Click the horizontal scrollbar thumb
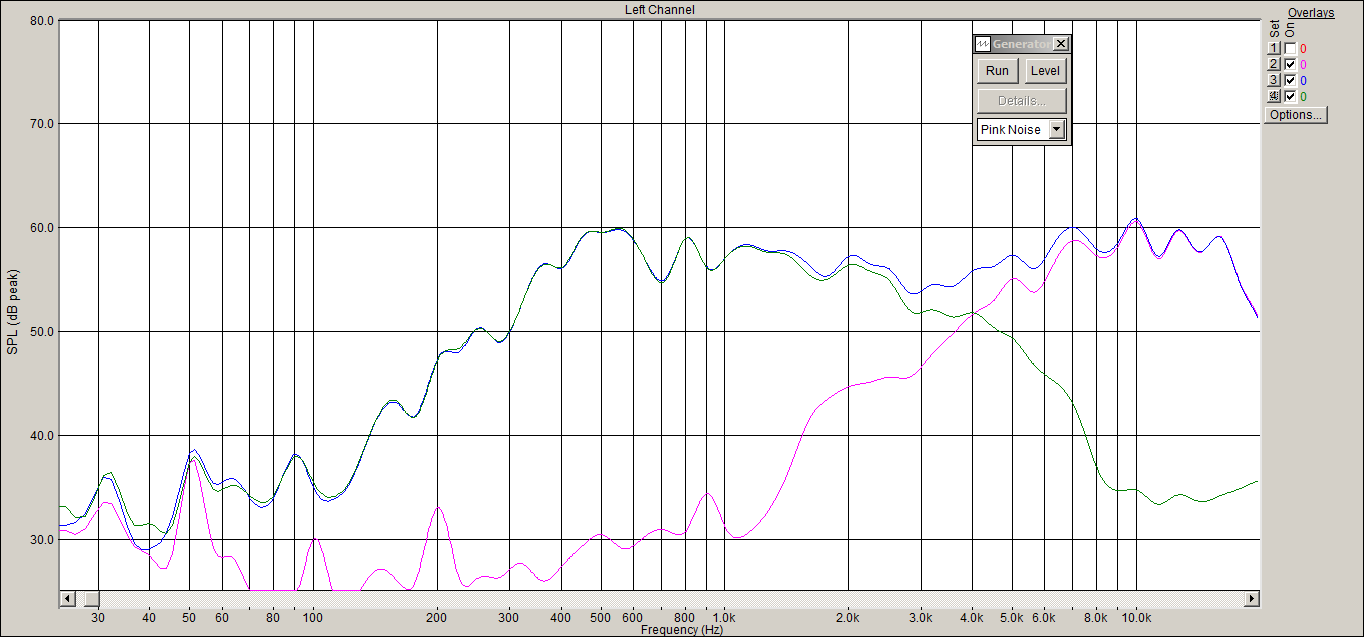 point(92,598)
